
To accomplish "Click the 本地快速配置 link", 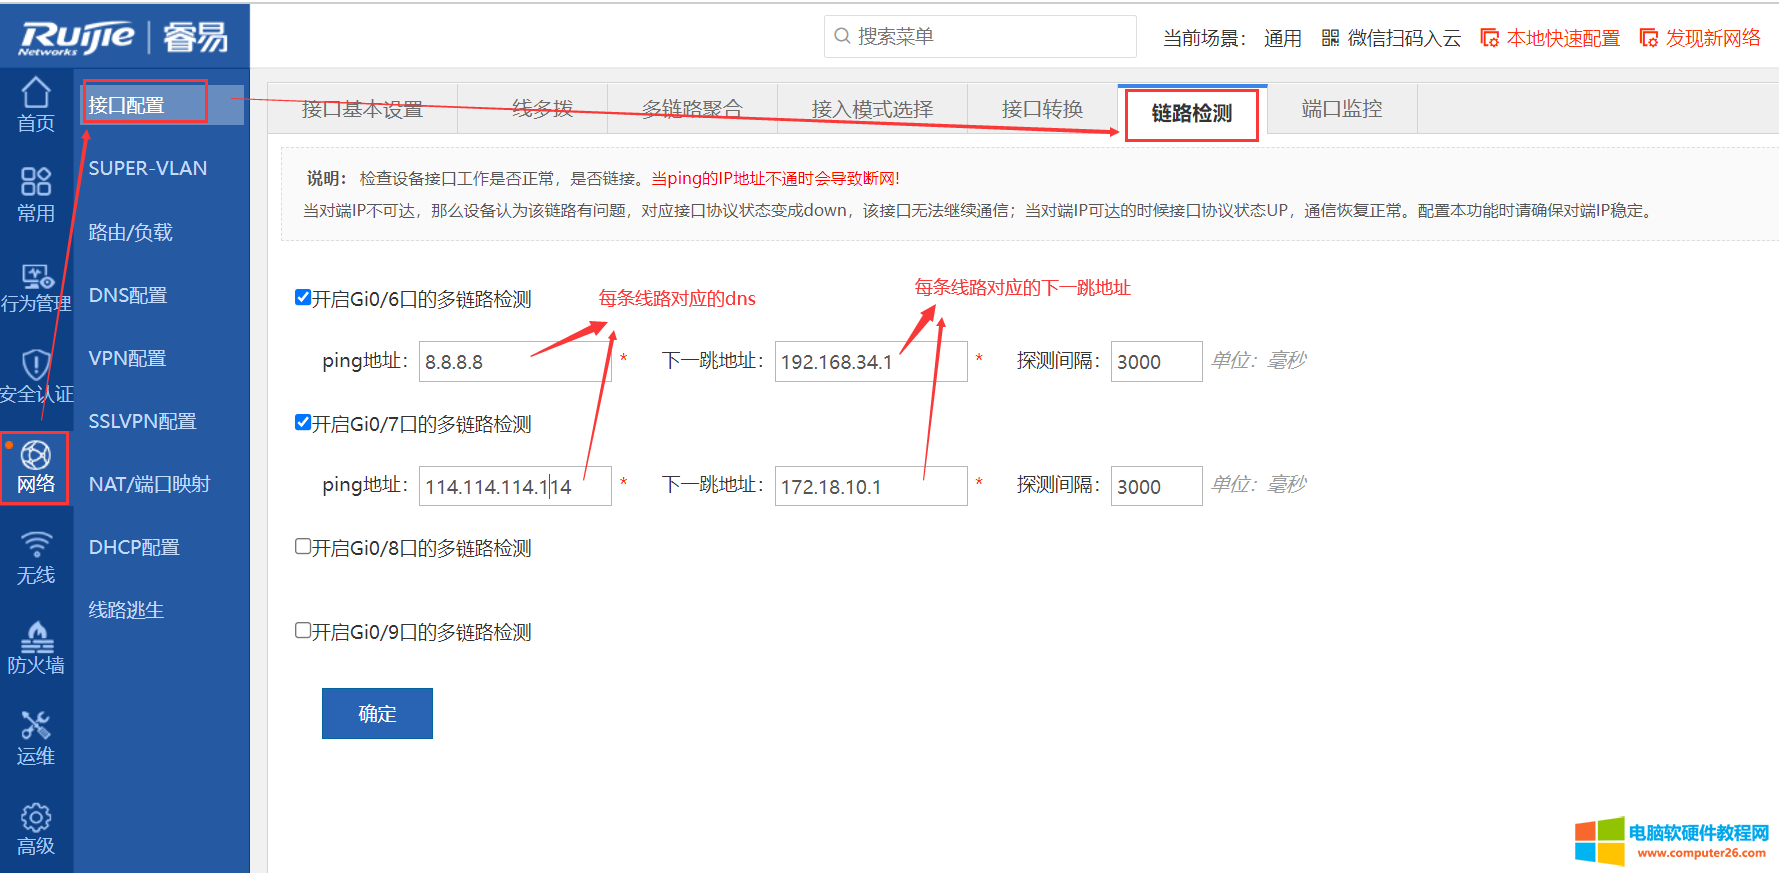I will pos(1563,38).
